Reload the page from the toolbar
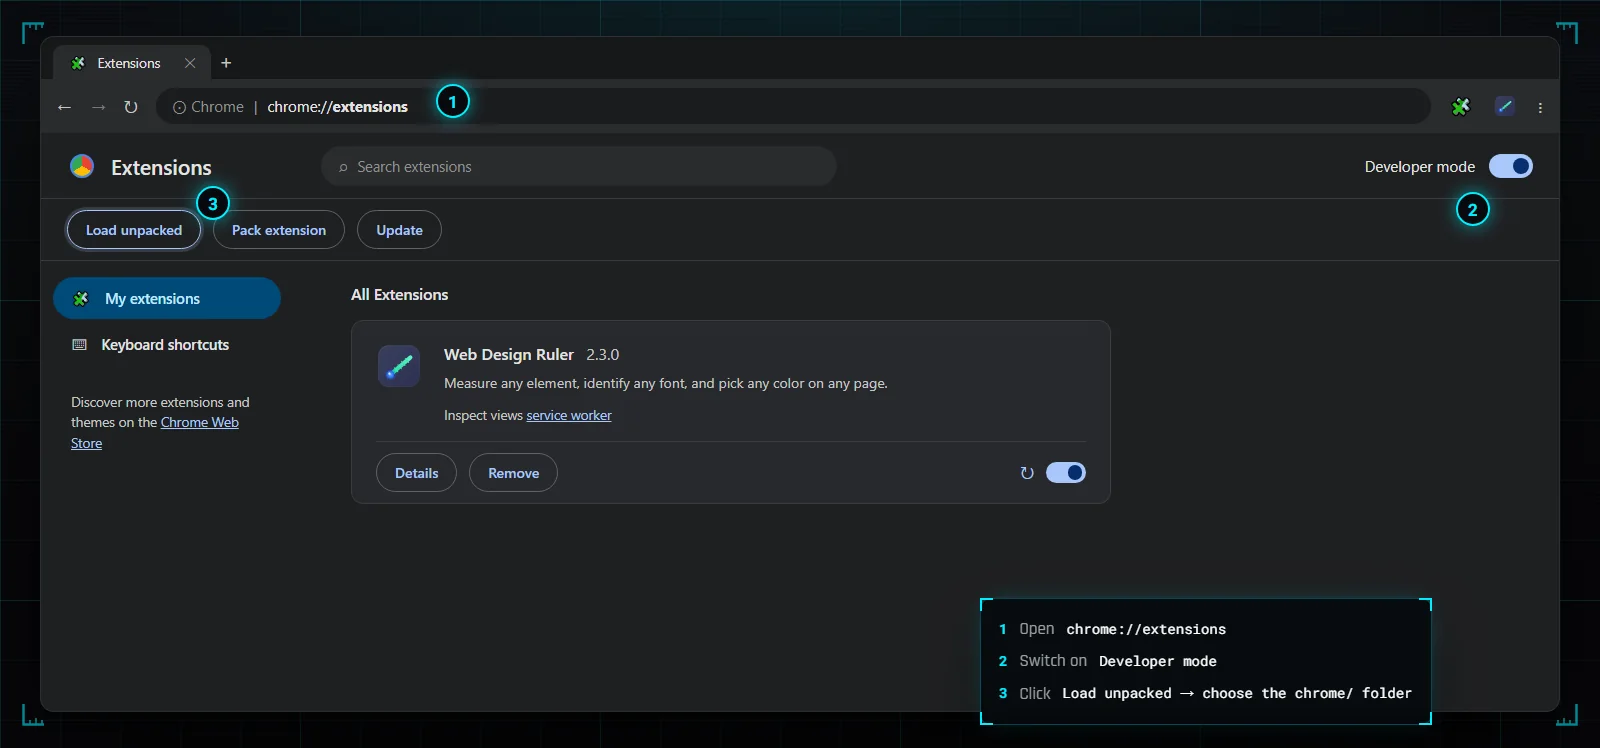The image size is (1600, 748). (x=131, y=107)
